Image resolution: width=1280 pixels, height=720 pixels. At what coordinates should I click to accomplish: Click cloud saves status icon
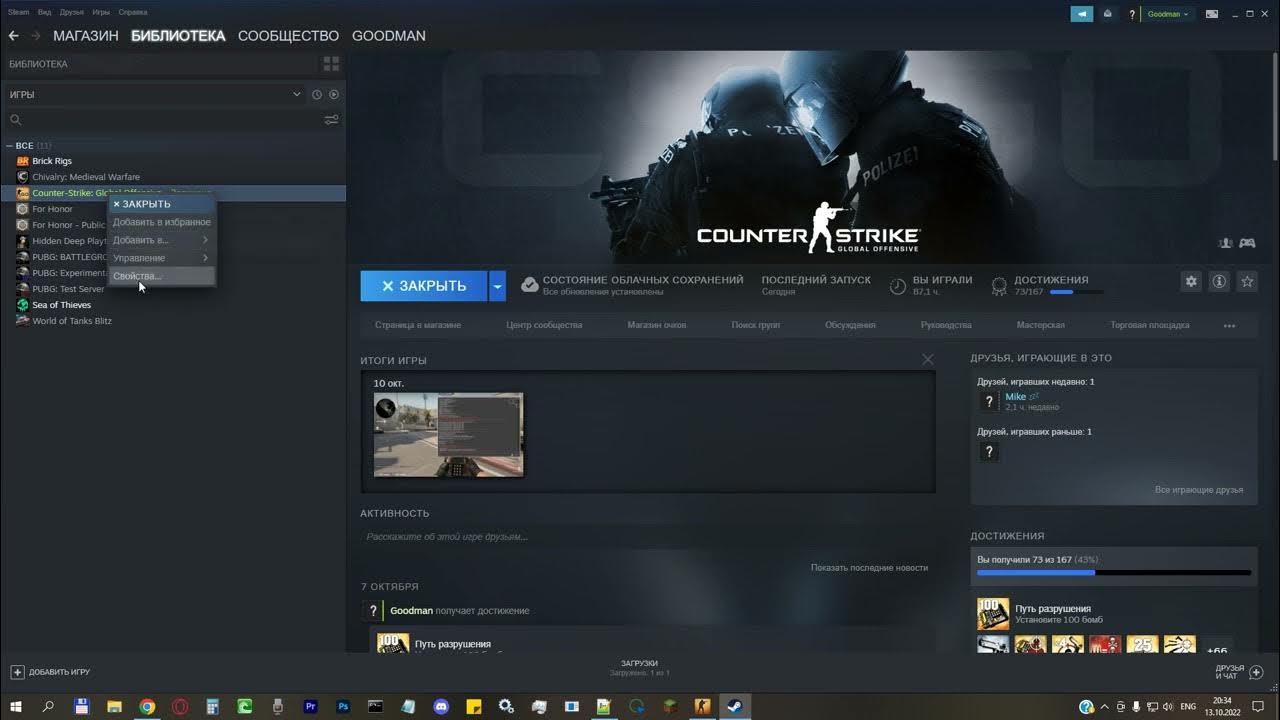(529, 286)
